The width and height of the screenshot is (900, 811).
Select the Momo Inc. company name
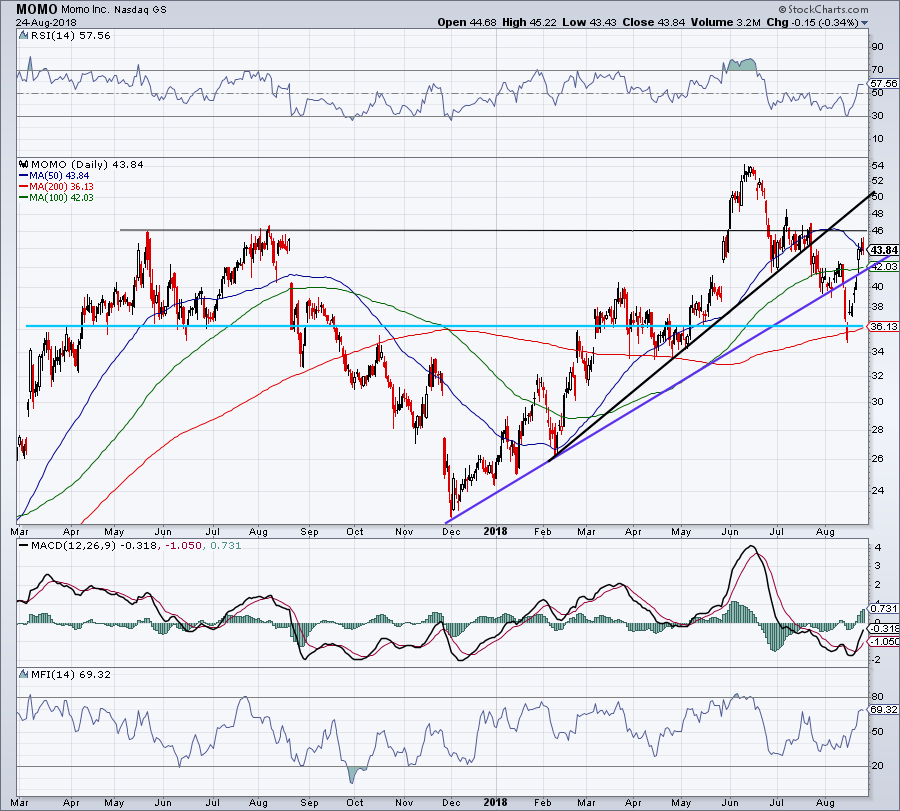(x=86, y=10)
